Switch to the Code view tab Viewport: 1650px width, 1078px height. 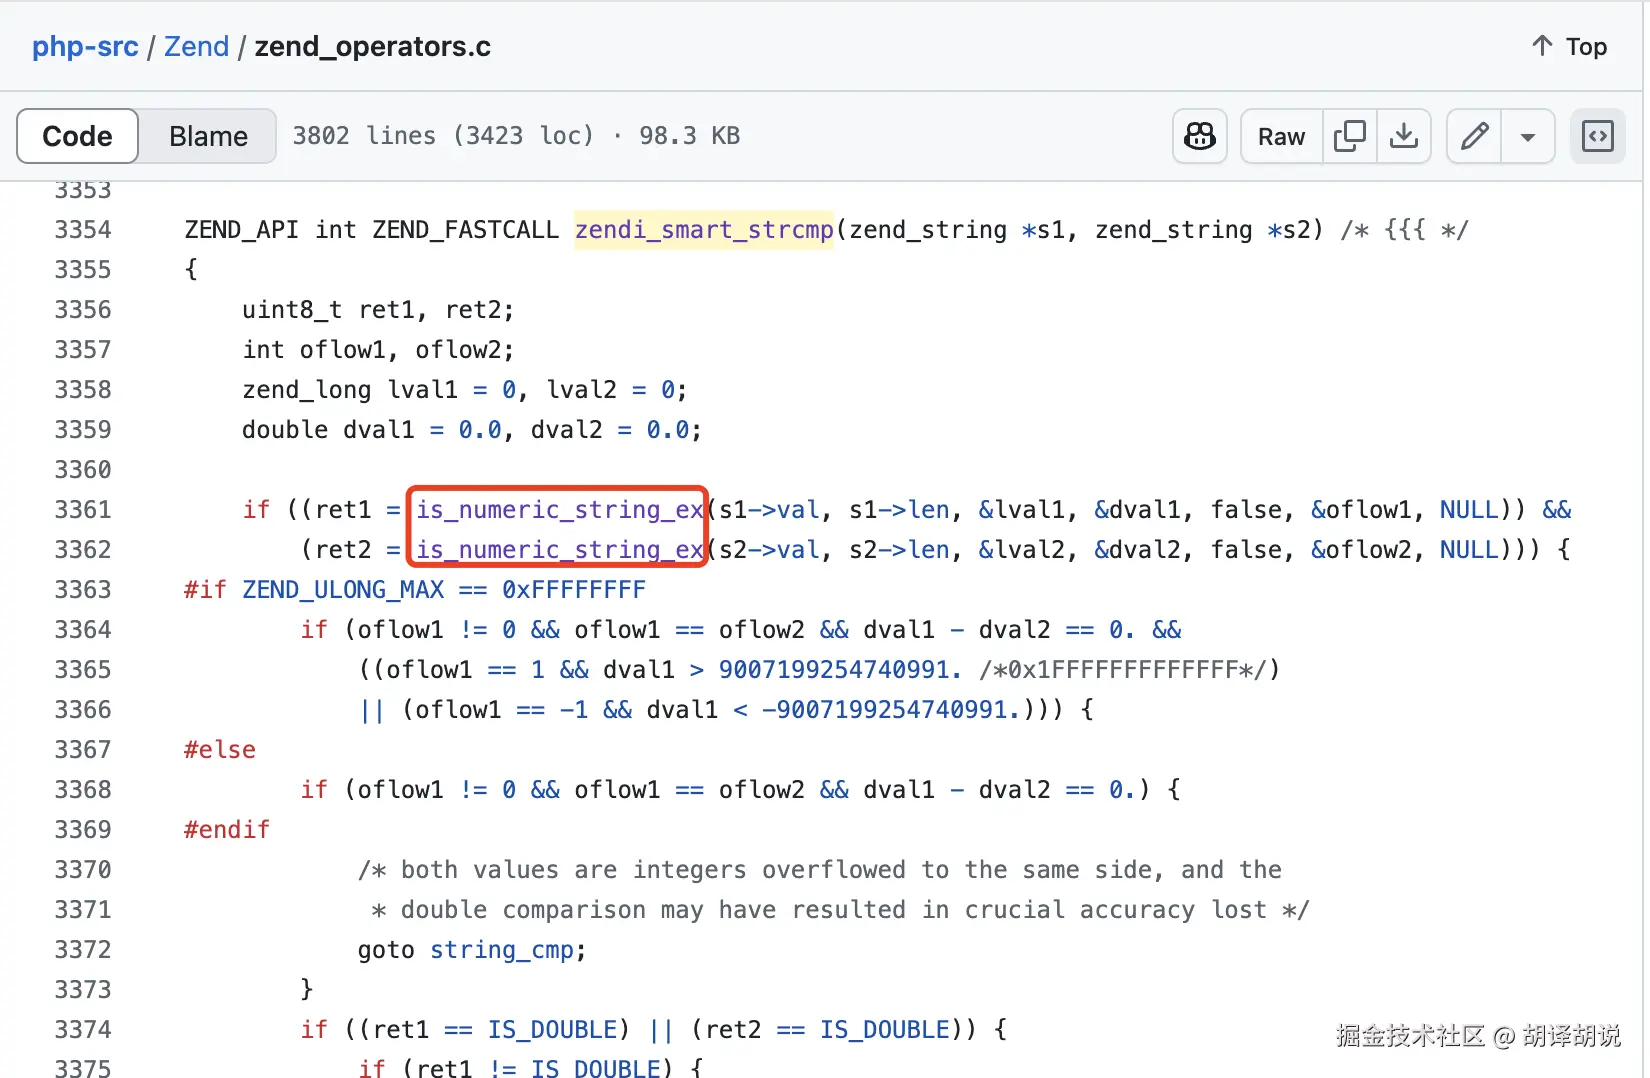point(77,136)
